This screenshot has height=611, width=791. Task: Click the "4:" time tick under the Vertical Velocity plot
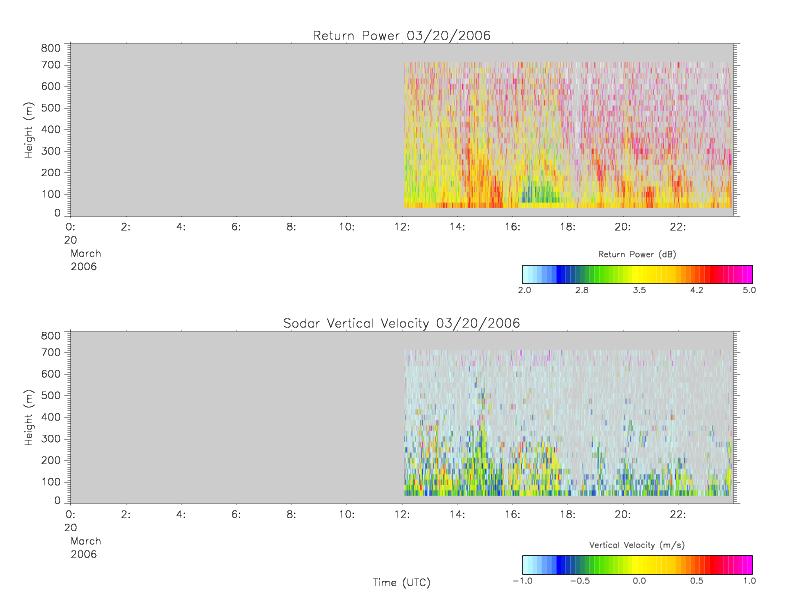[x=181, y=514]
